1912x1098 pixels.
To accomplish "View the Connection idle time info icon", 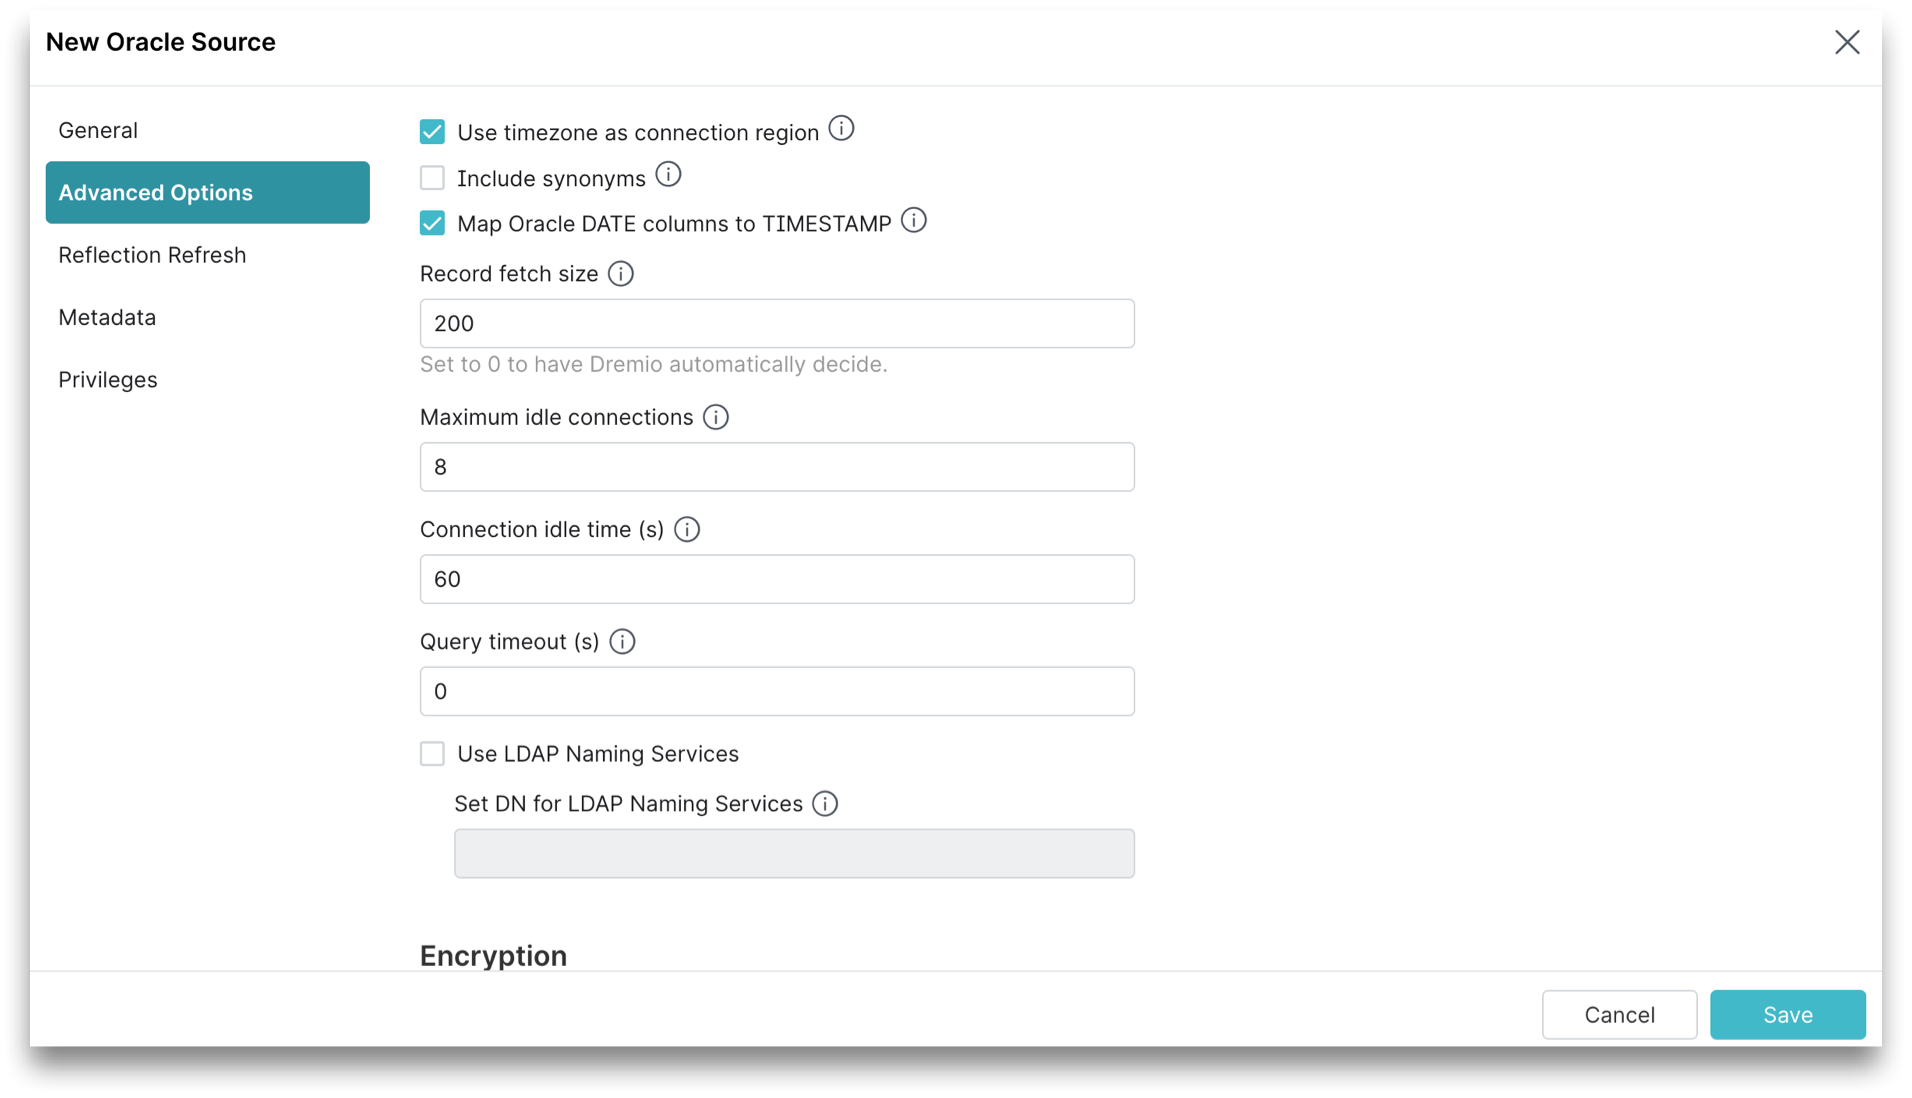I will coord(687,529).
